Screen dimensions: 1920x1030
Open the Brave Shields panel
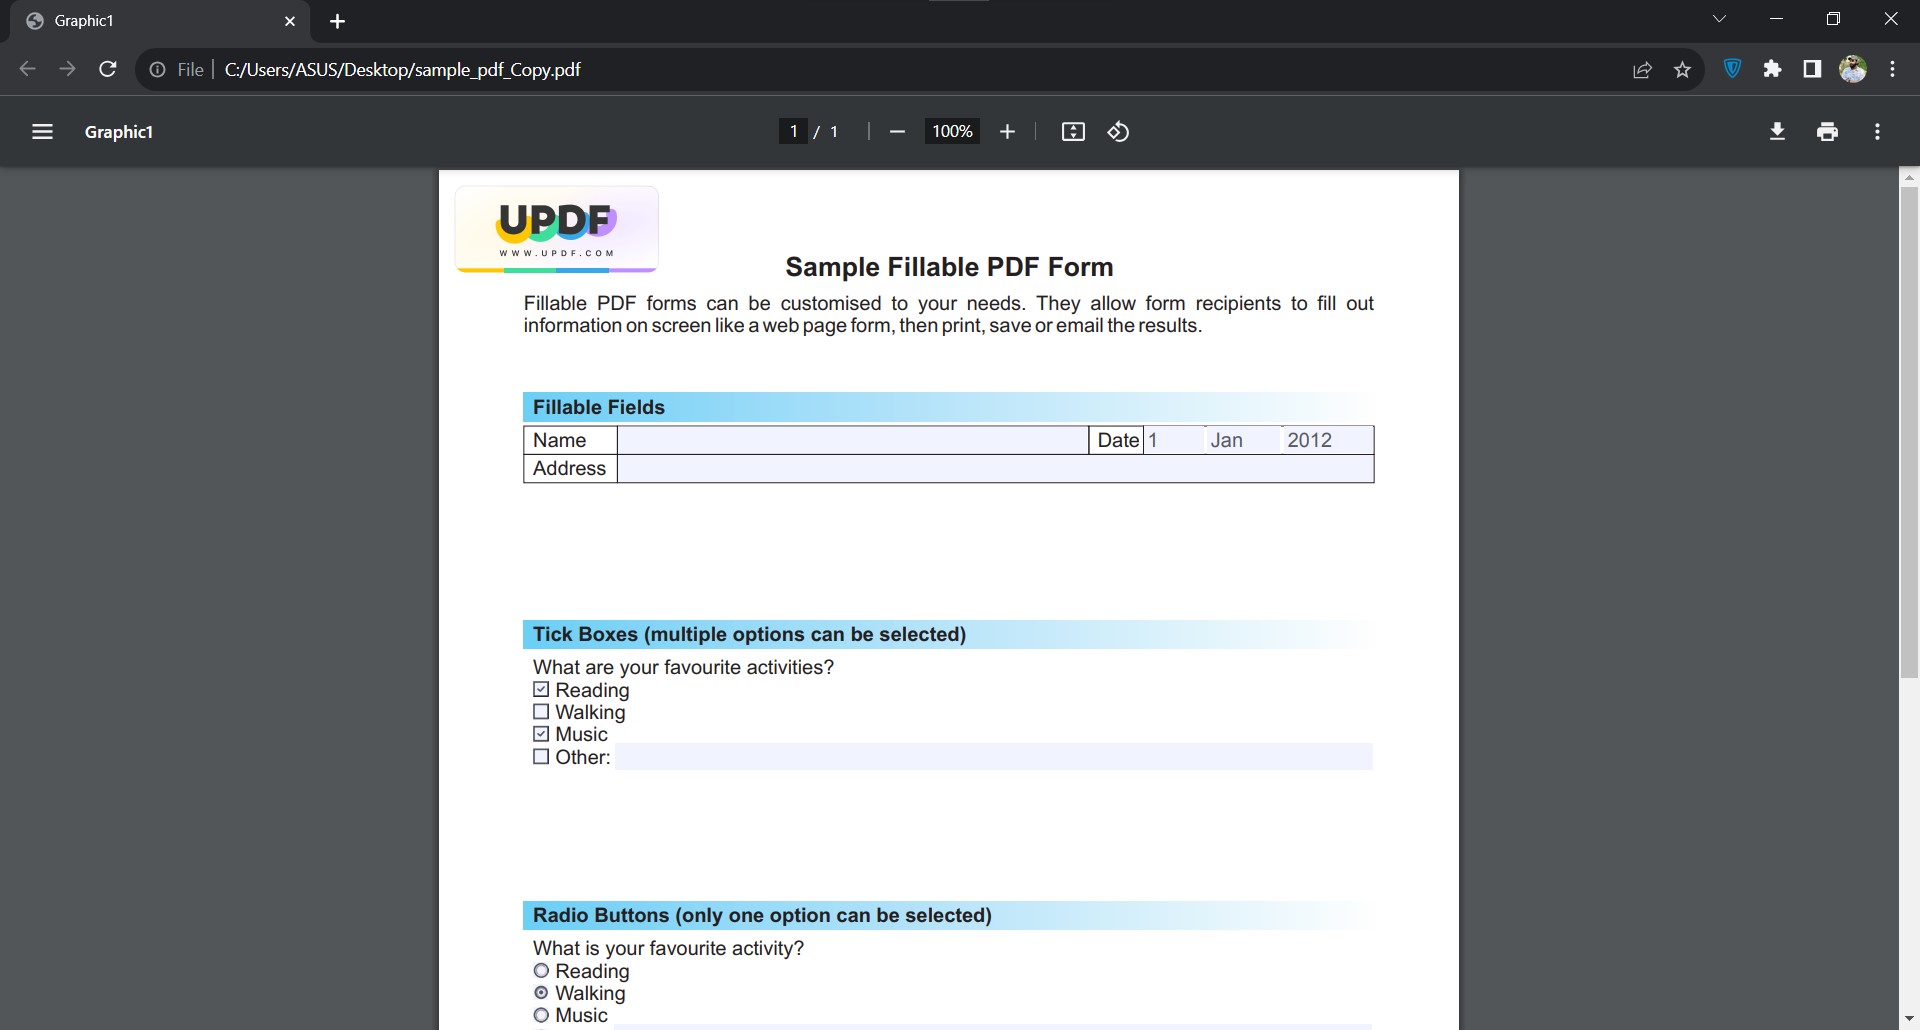coord(1732,69)
